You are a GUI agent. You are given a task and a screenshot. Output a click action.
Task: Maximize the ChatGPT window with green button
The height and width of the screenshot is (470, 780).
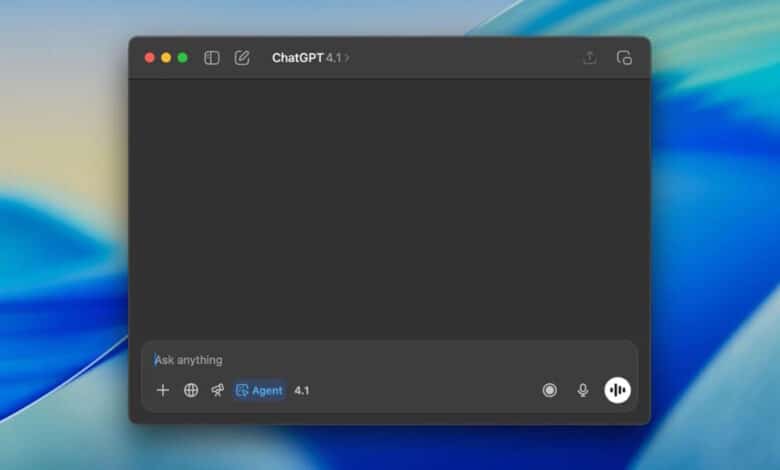[x=183, y=58]
